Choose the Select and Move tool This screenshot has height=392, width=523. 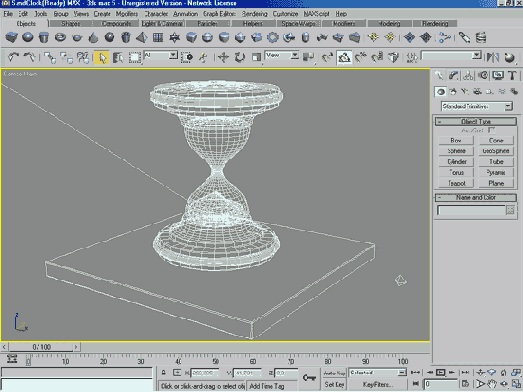click(x=223, y=57)
